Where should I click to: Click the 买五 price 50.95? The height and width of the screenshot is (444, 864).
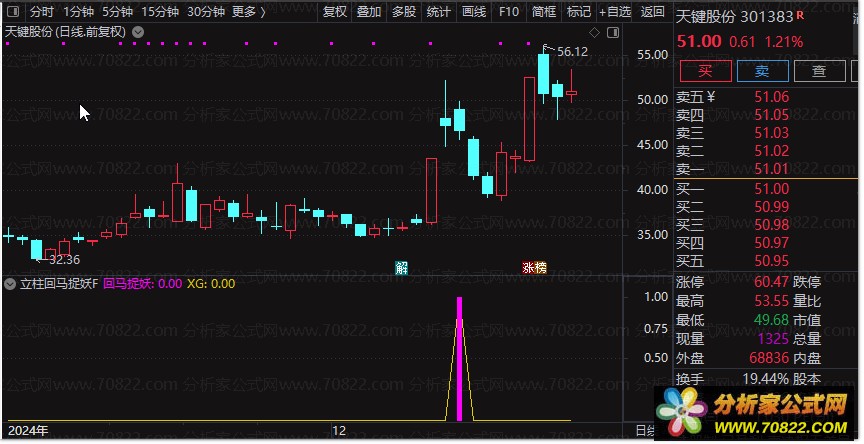[771, 261]
